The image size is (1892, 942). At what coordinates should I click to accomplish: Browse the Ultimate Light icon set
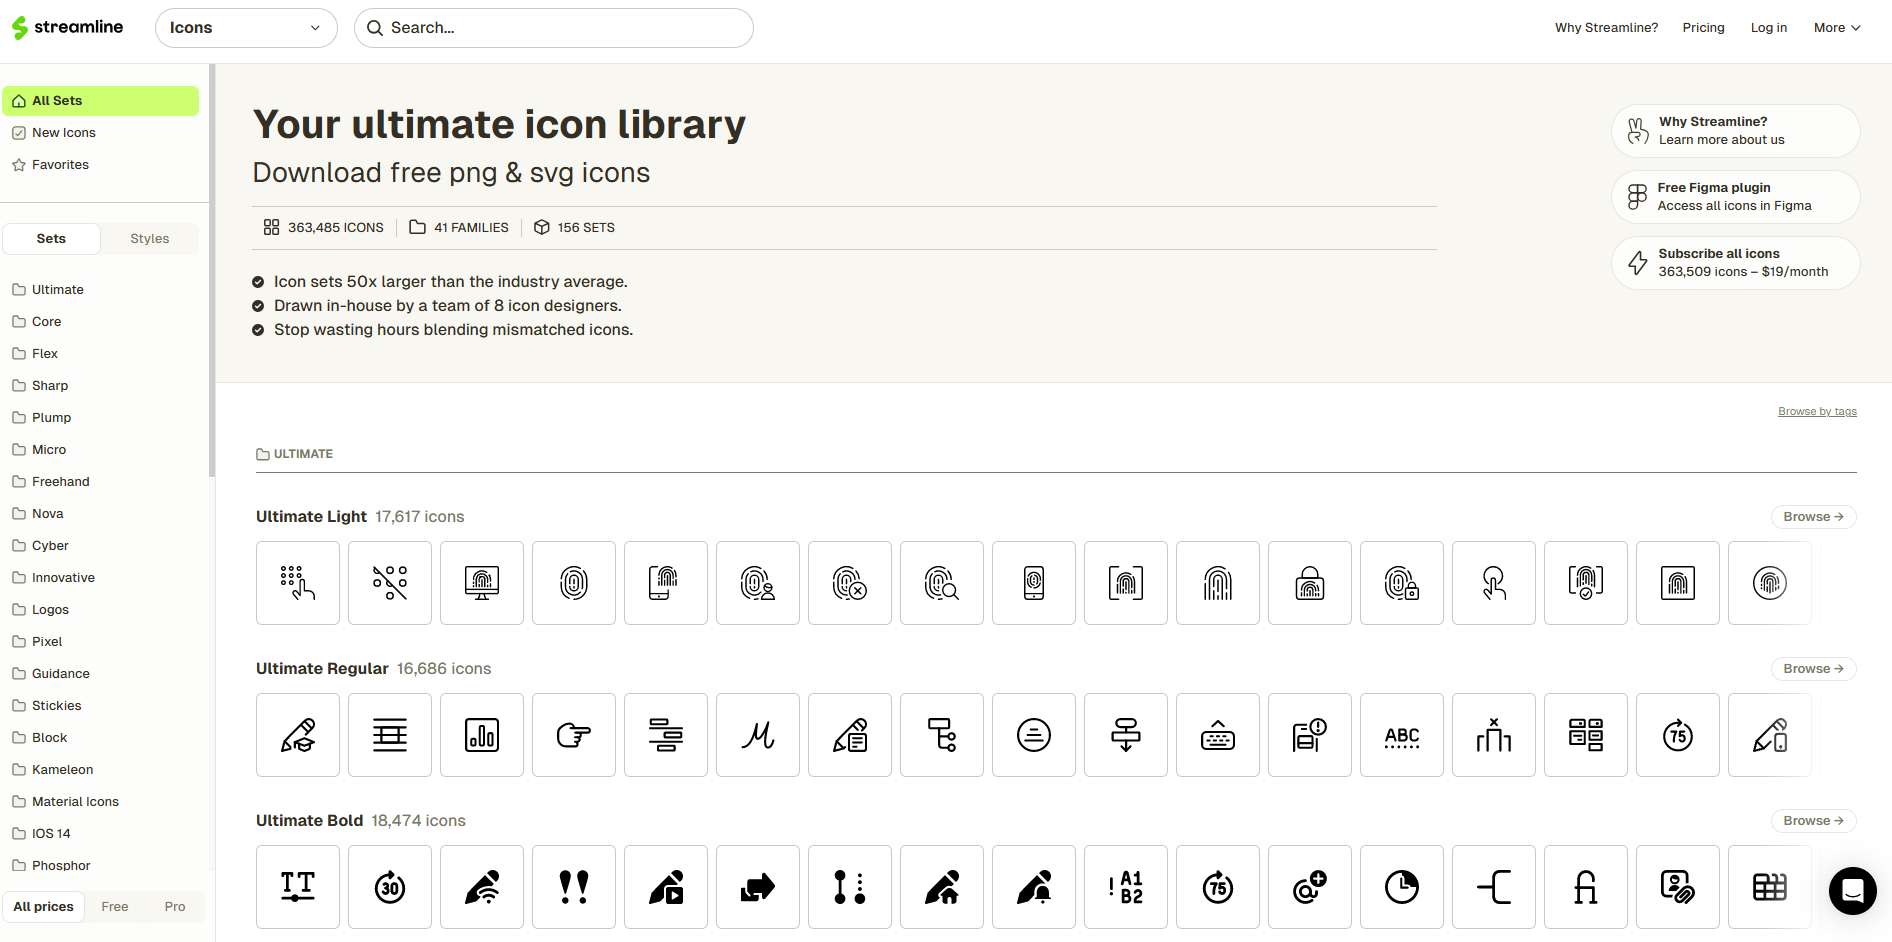click(x=1812, y=517)
